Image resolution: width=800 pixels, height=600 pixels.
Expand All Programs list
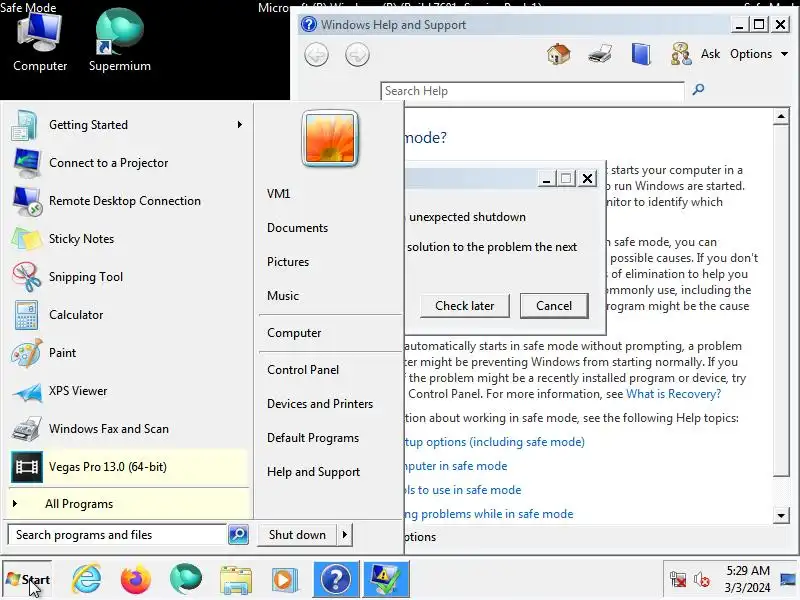[128, 504]
